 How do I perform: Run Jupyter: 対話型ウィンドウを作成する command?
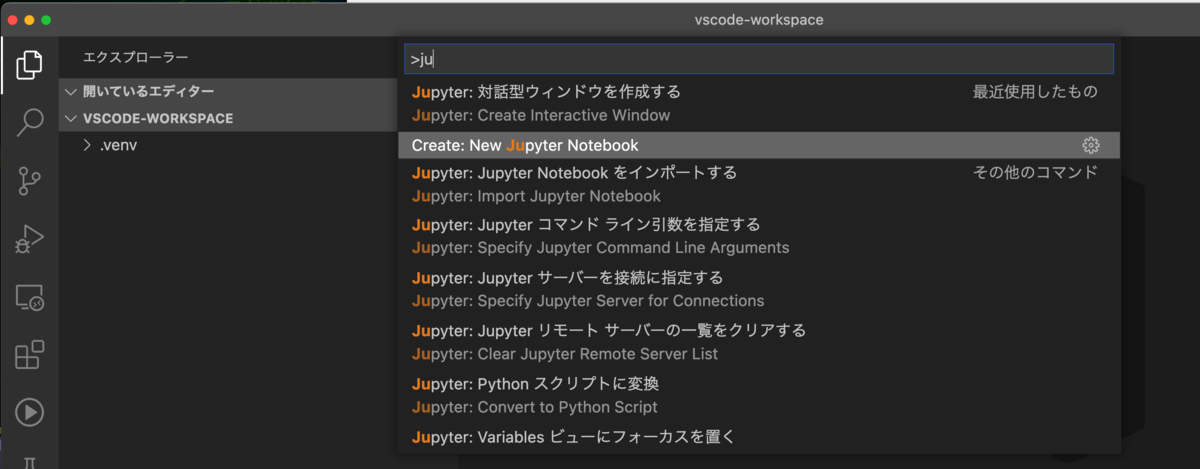[x=758, y=103]
